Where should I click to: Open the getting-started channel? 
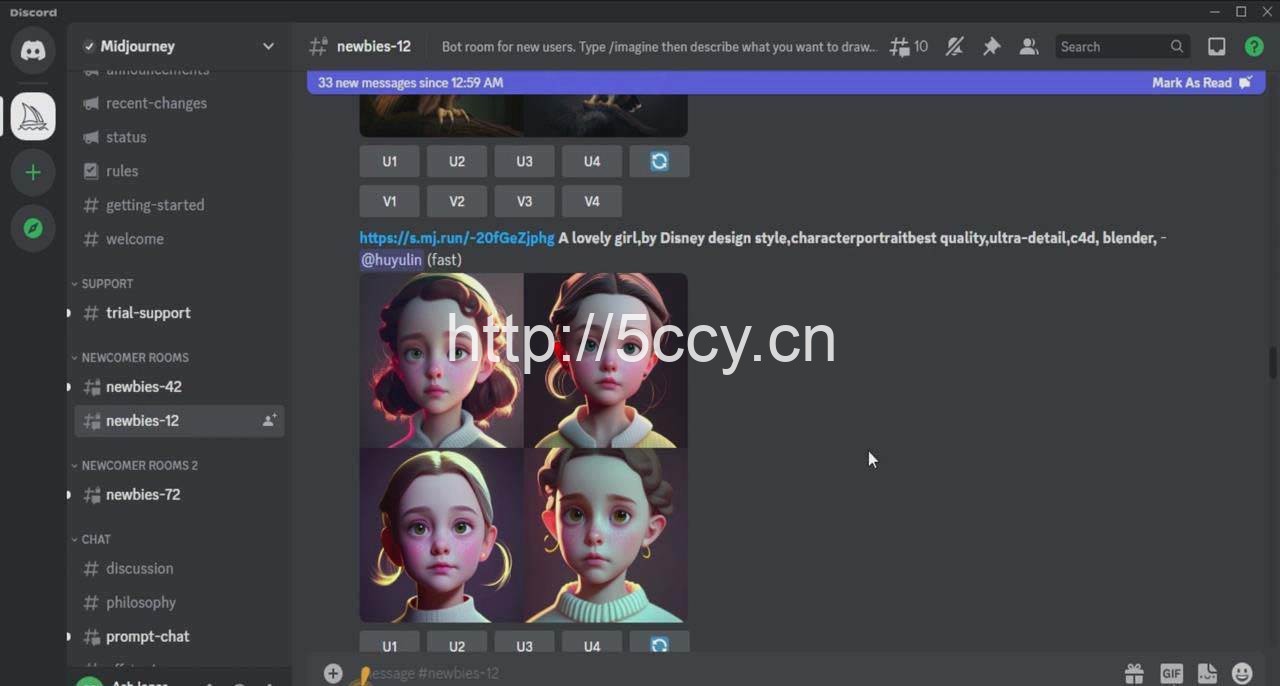click(155, 205)
